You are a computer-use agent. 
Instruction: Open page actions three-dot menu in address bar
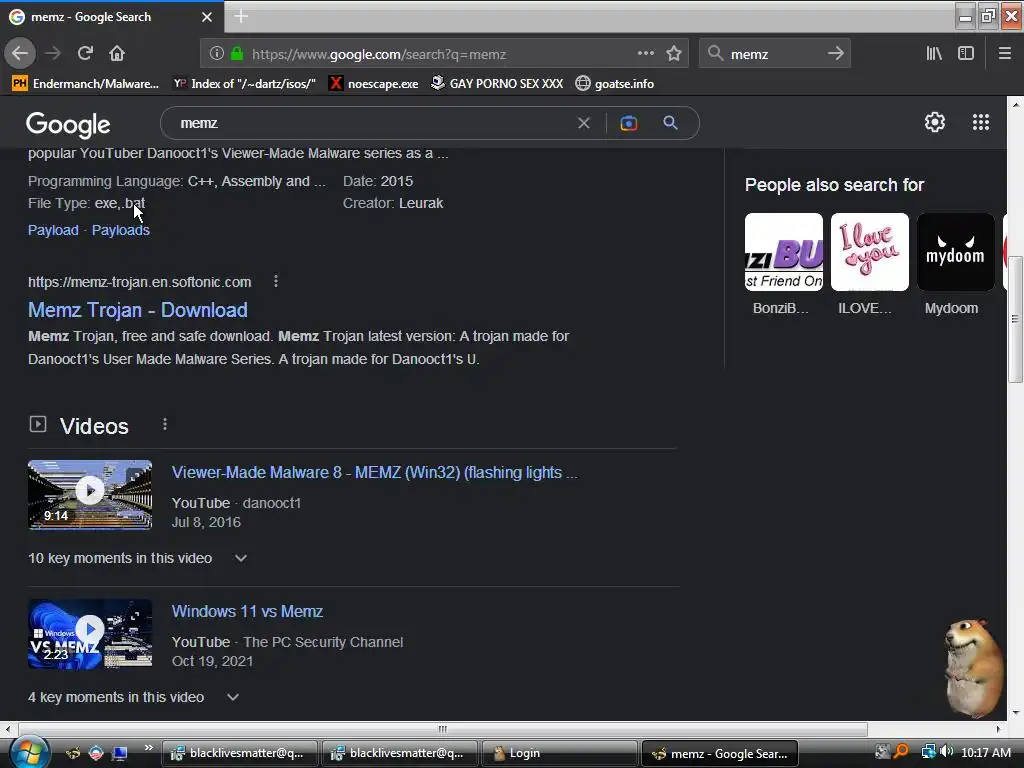645,54
